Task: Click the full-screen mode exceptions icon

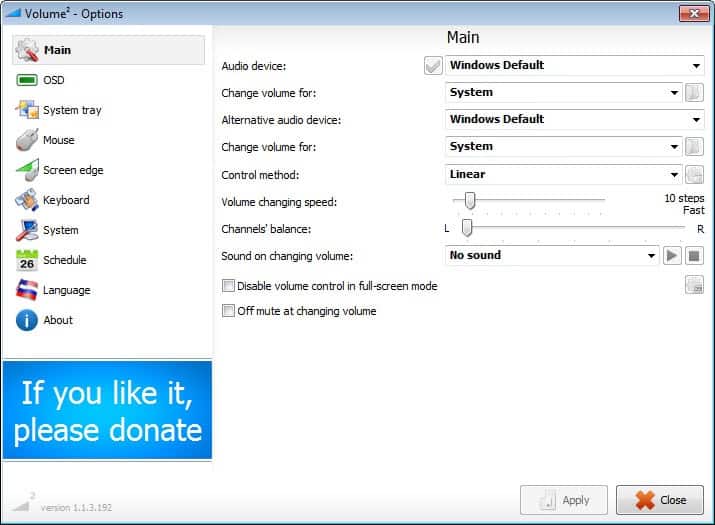Action: point(694,285)
